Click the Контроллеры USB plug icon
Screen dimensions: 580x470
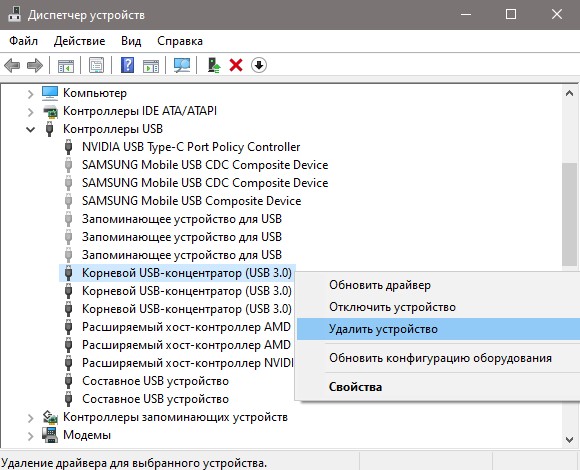pos(49,129)
